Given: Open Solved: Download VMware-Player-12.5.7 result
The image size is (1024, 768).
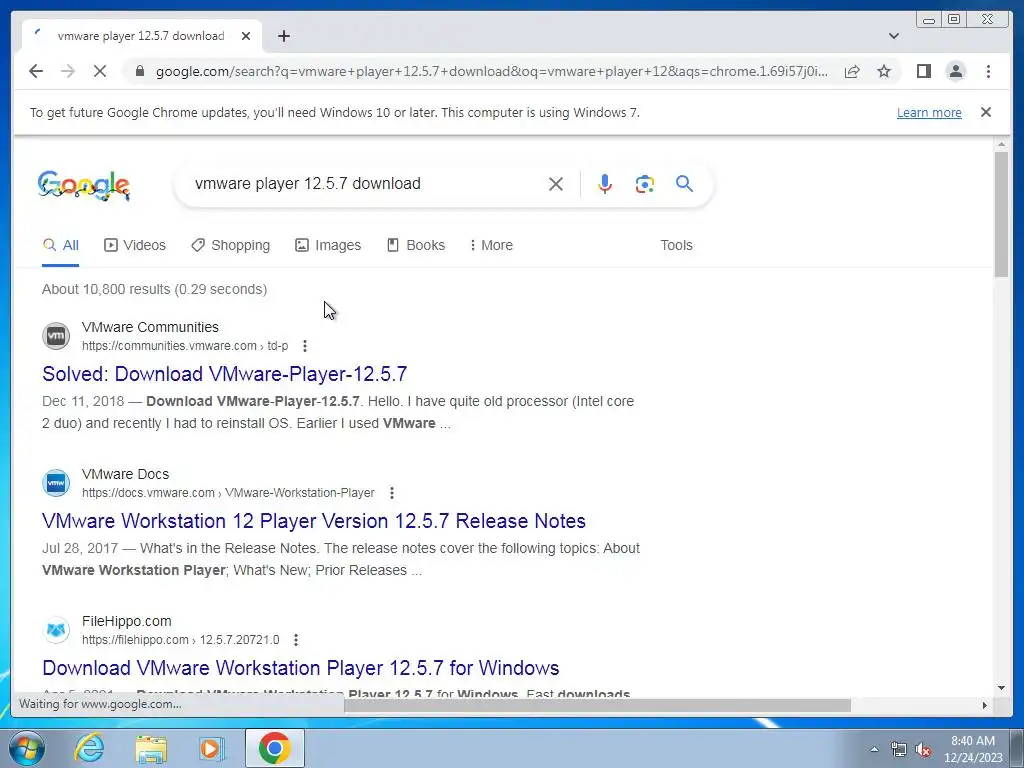Looking at the screenshot, I should click(x=225, y=374).
